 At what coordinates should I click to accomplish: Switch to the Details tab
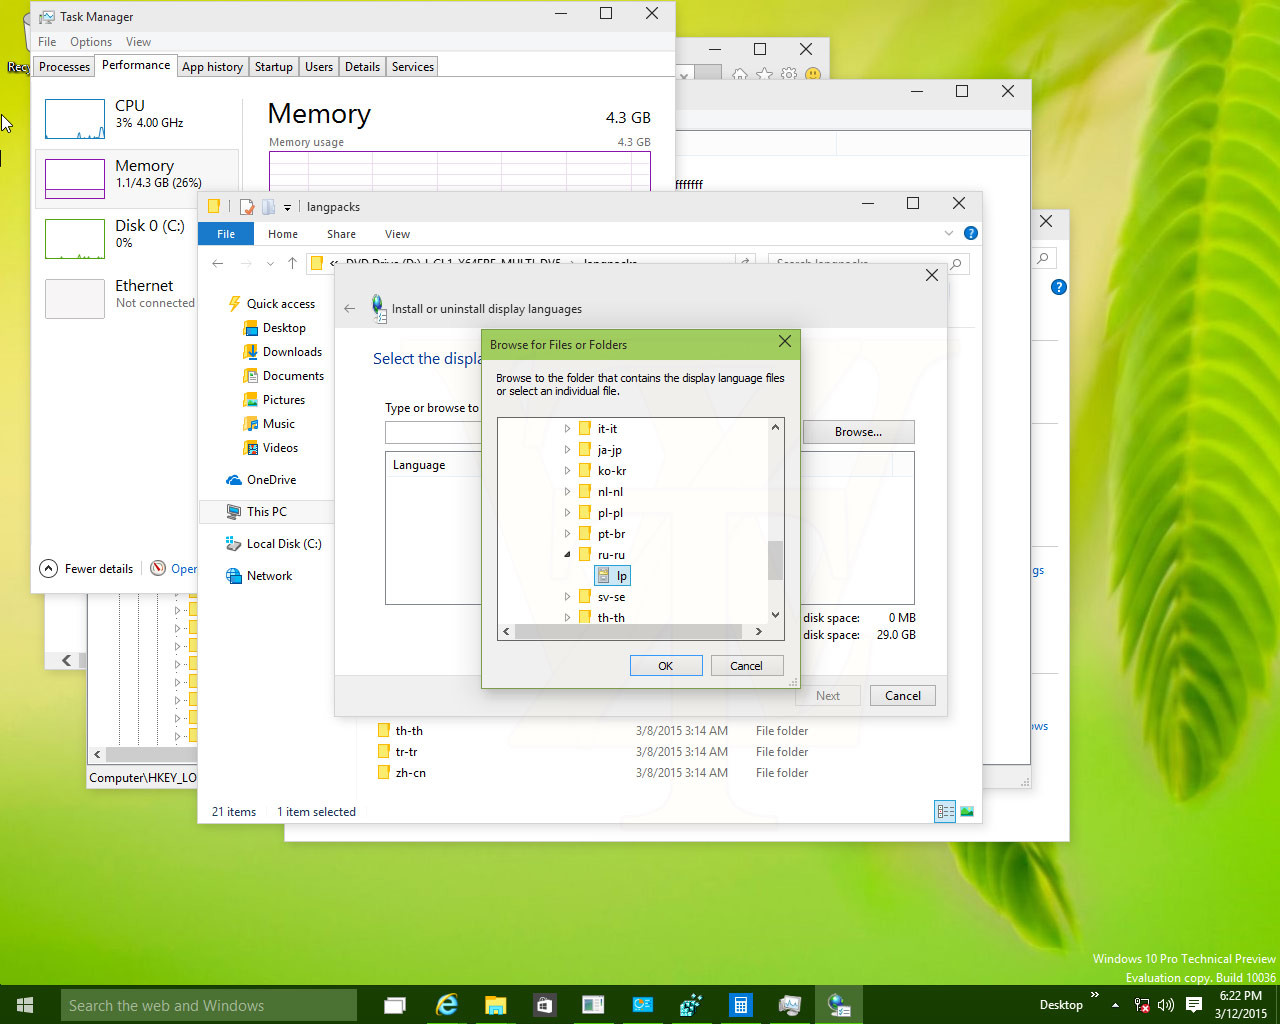[362, 67]
